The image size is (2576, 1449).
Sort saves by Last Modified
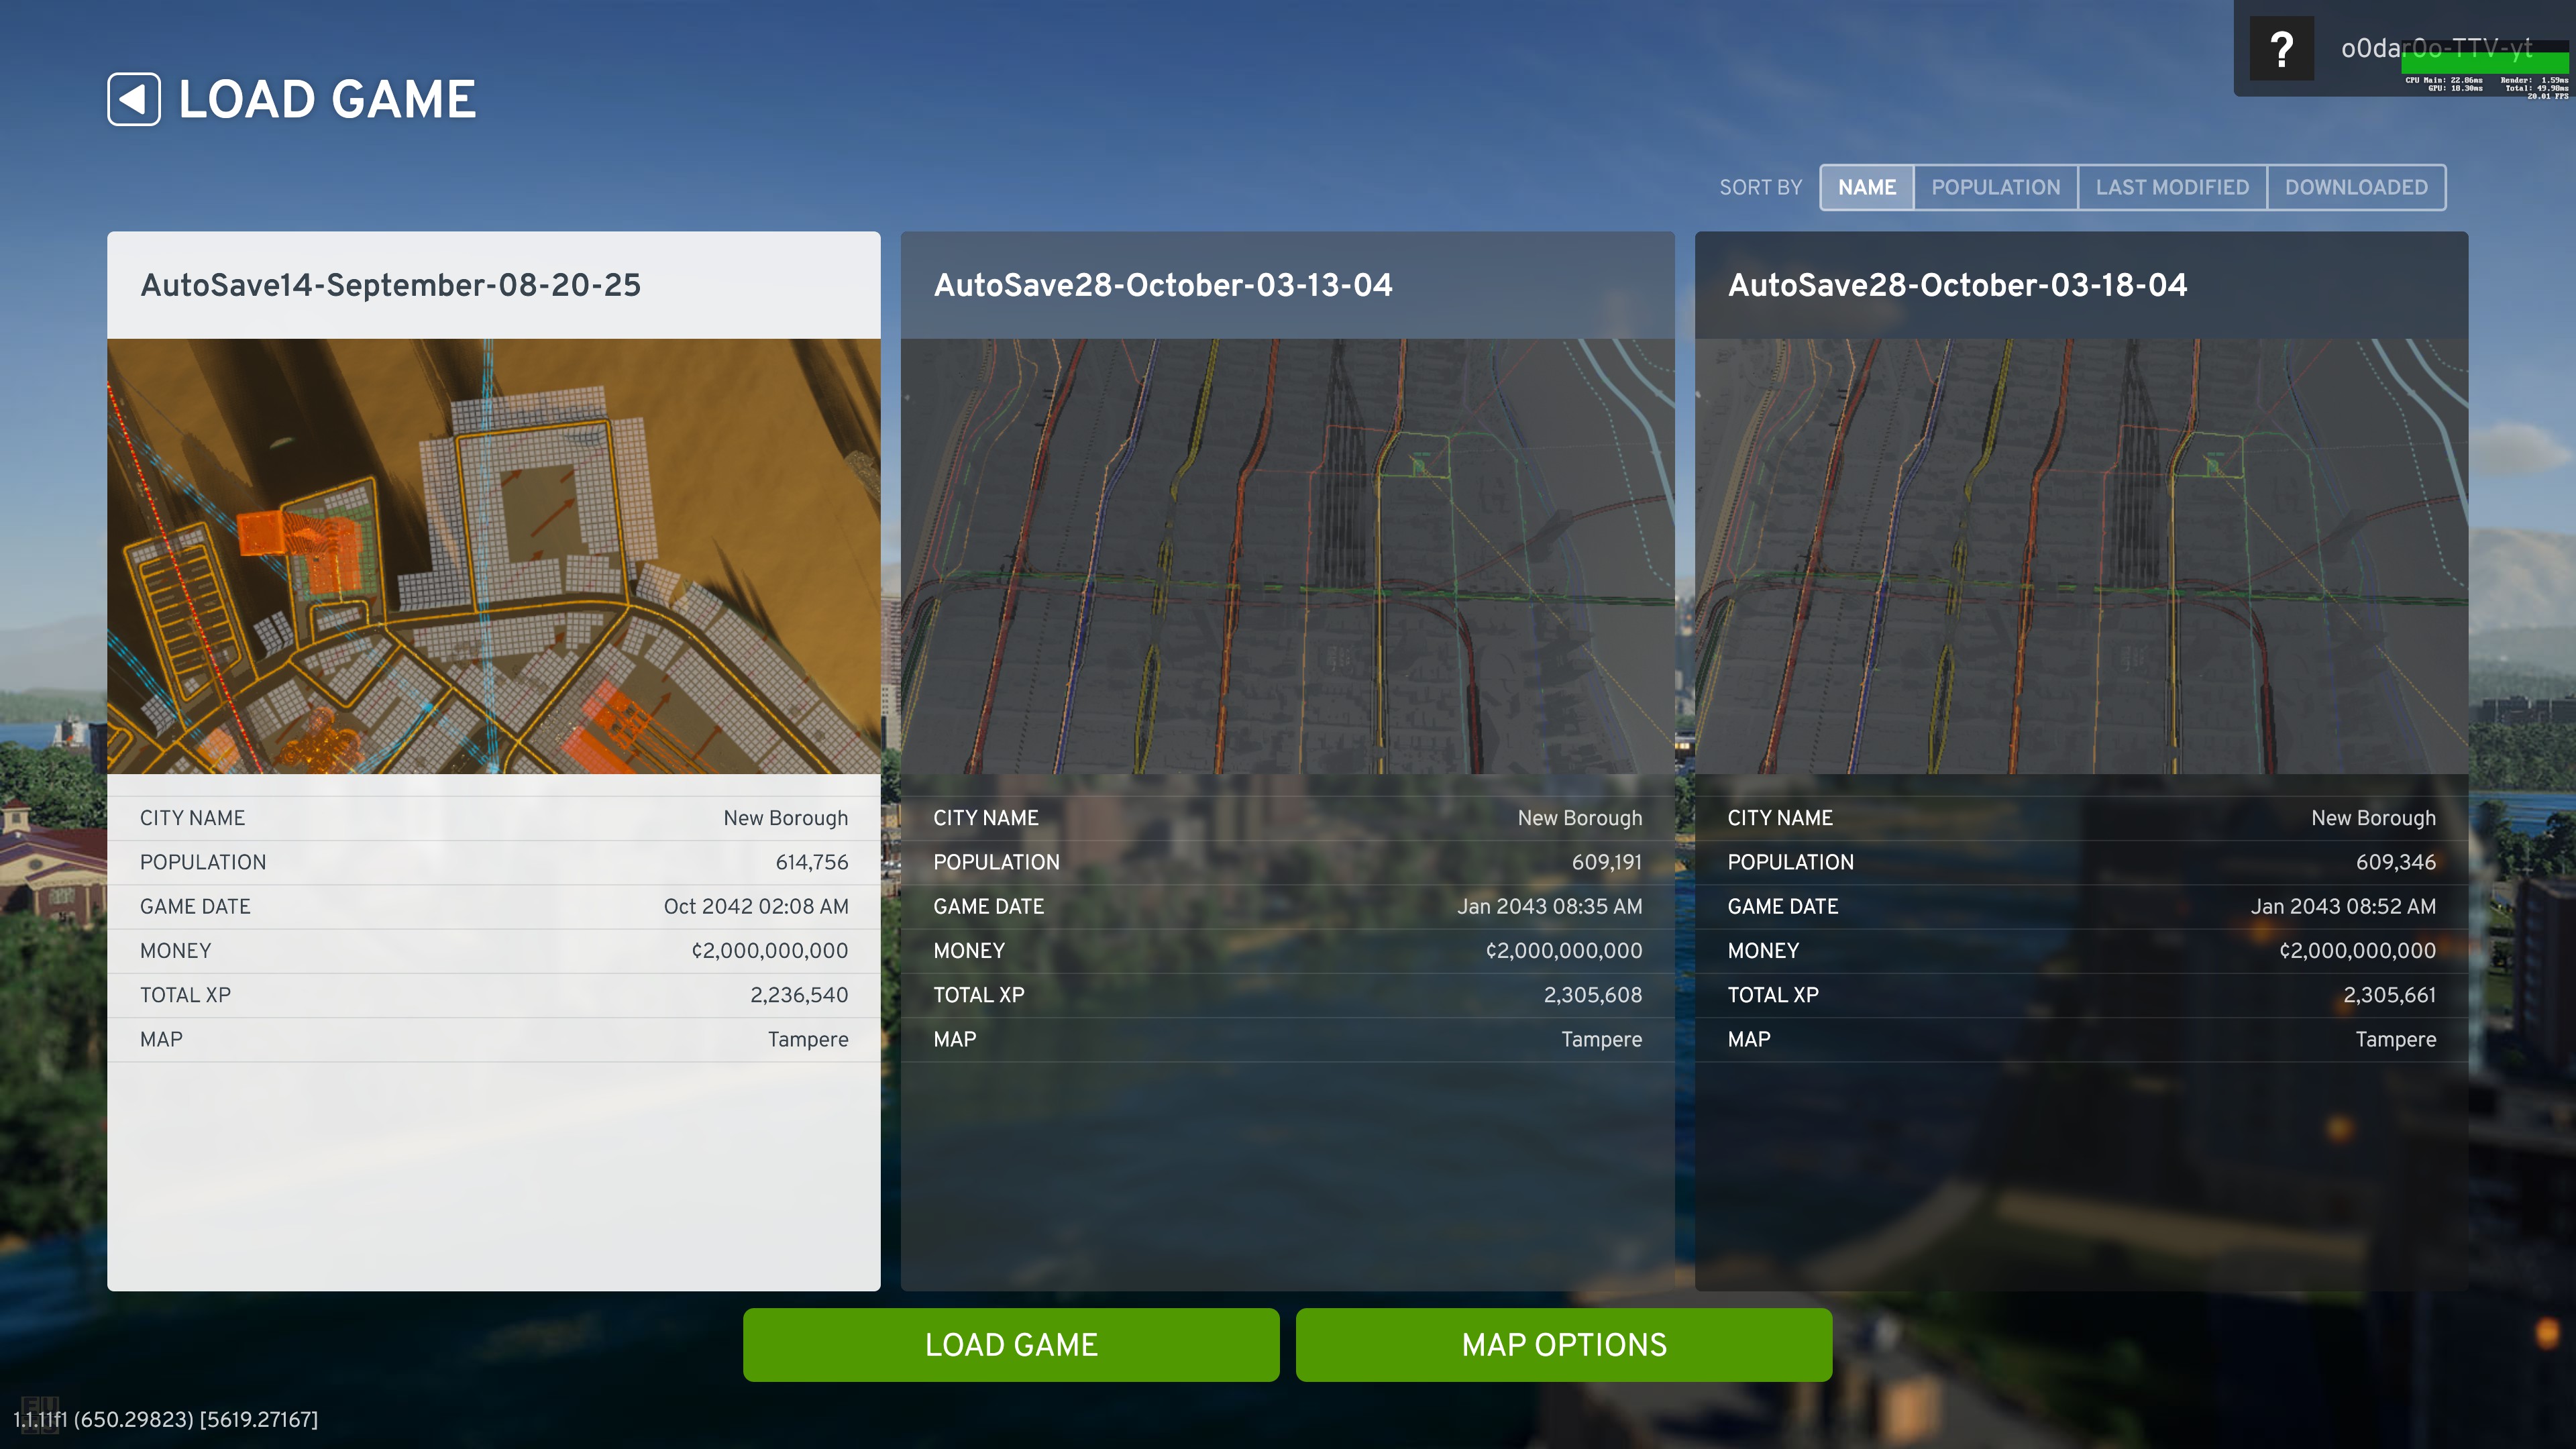(2172, 187)
